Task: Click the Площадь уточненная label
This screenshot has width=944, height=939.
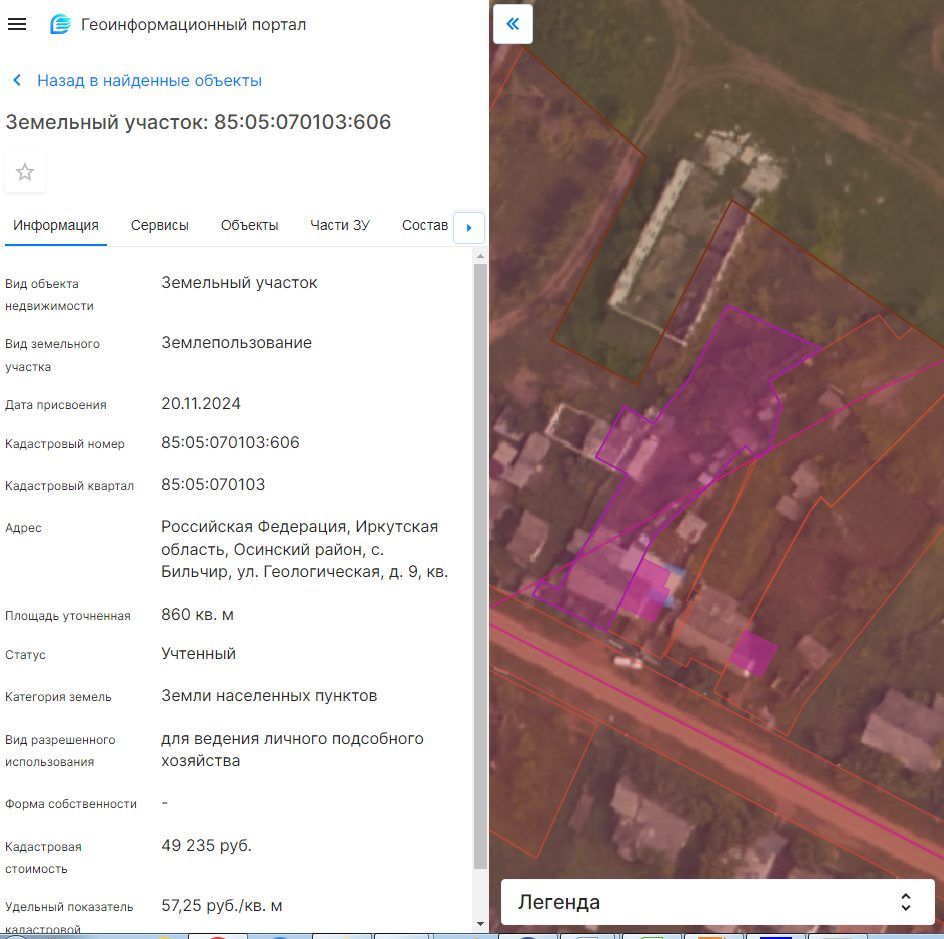Action: tap(67, 616)
